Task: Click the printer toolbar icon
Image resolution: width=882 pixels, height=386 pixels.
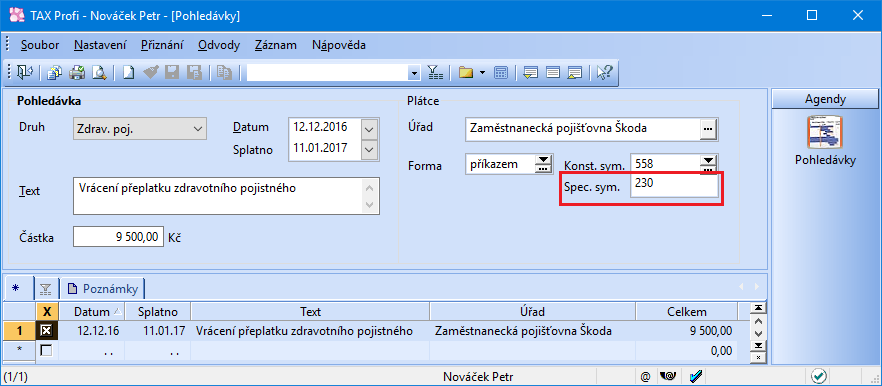Action: point(77,73)
